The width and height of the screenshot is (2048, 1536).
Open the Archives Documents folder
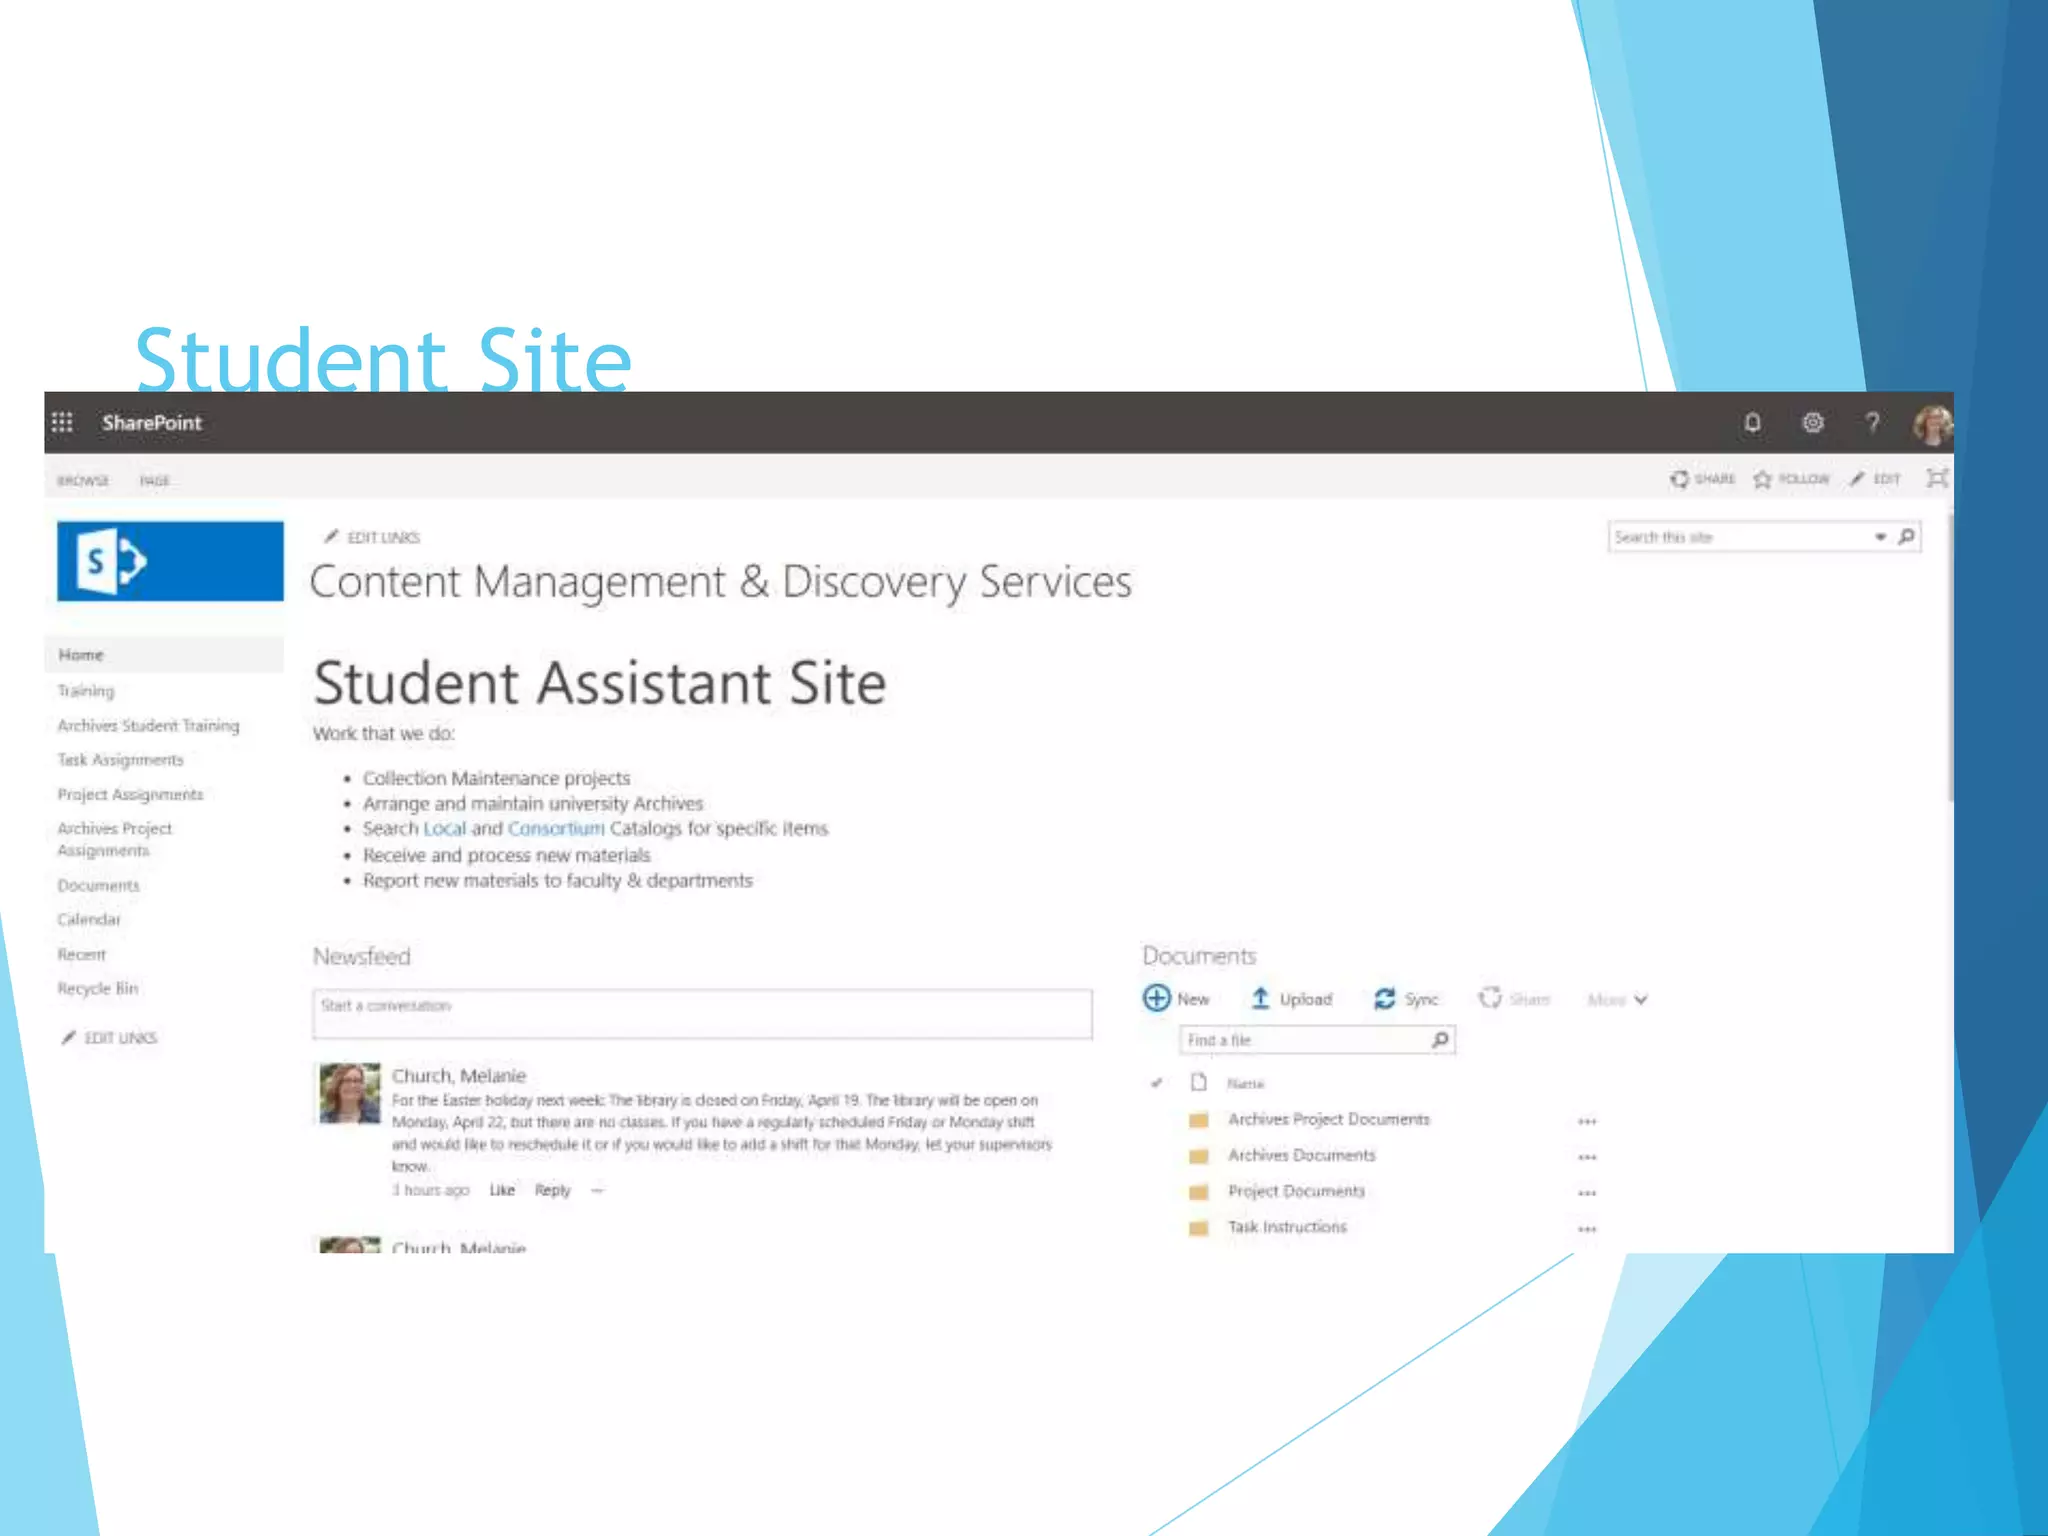1302,1156
